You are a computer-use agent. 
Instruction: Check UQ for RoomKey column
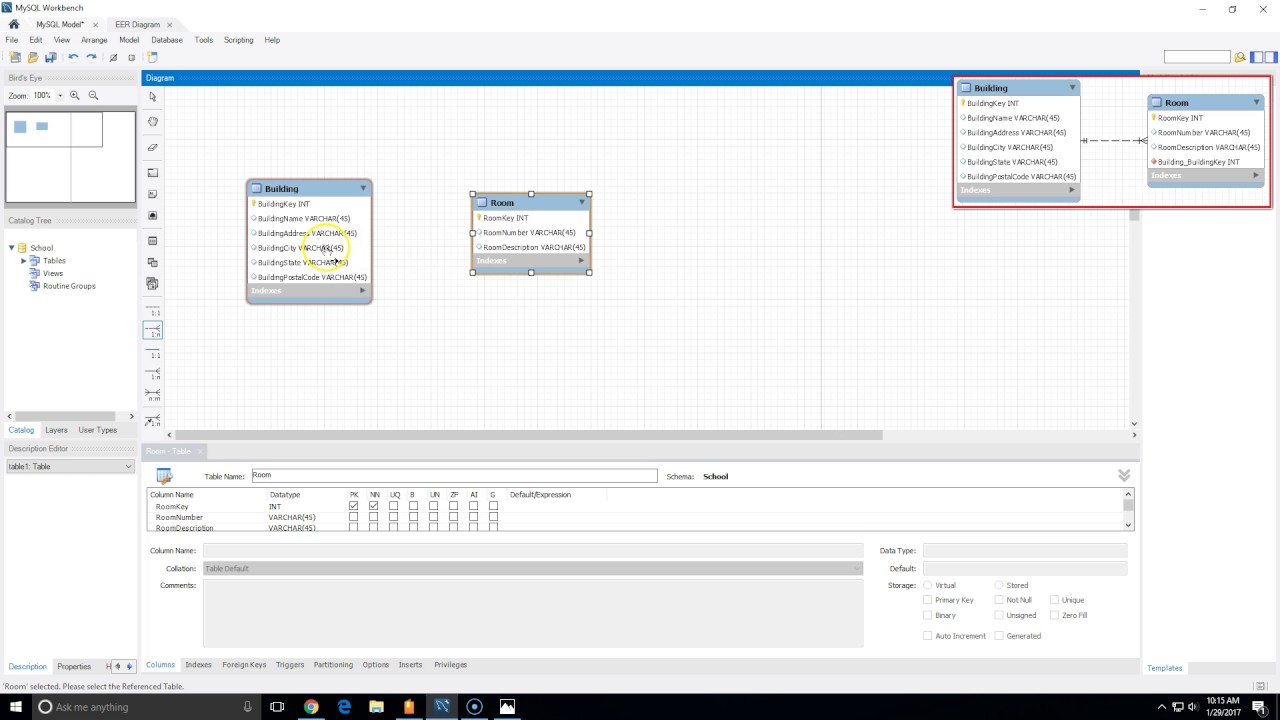(x=394, y=506)
